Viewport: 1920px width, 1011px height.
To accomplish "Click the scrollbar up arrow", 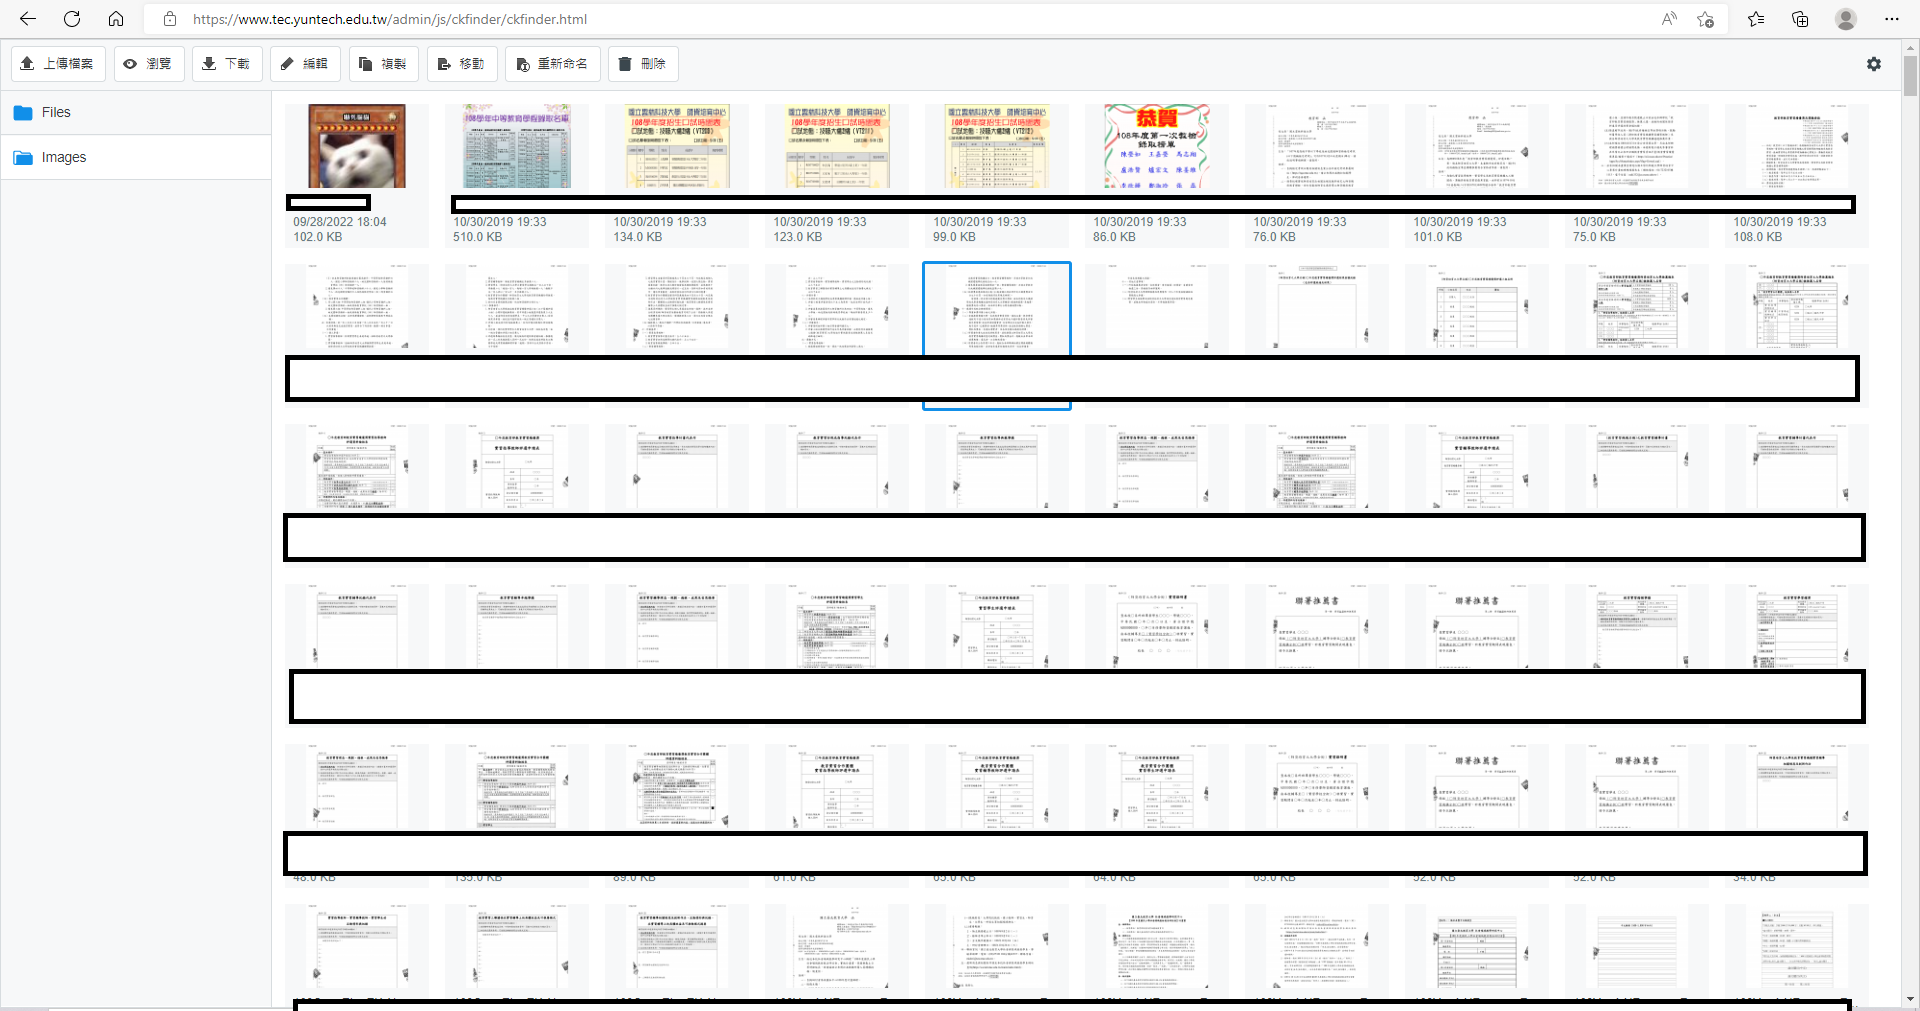I will pos(1910,46).
